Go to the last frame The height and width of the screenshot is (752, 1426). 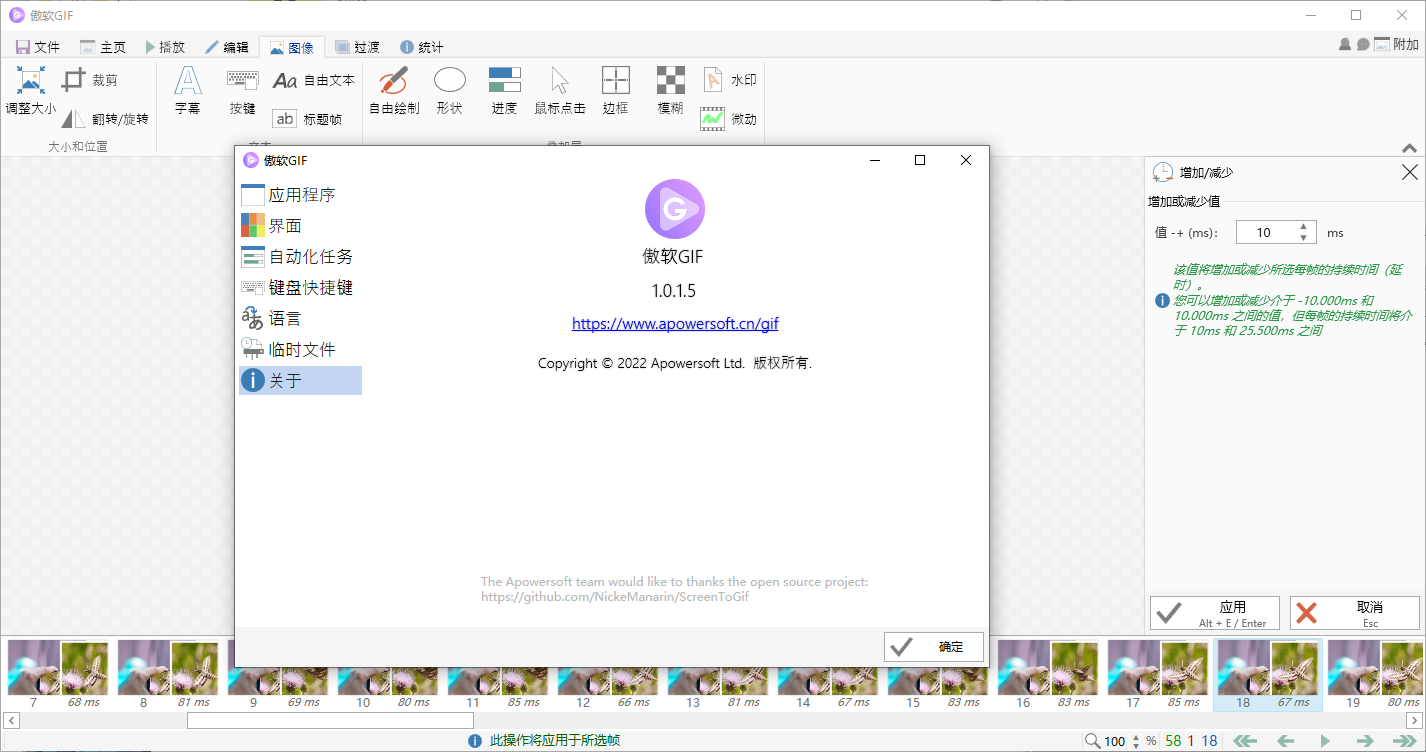pos(1404,741)
